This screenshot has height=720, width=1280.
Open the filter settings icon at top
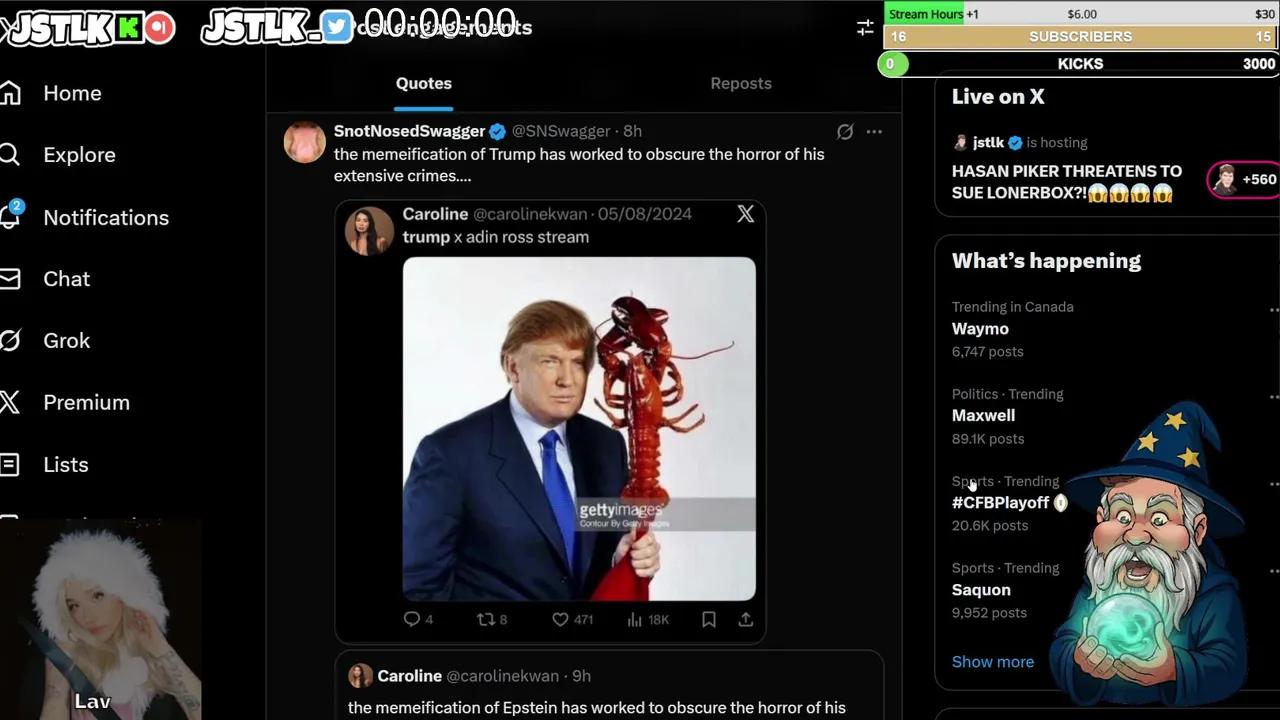point(865,28)
